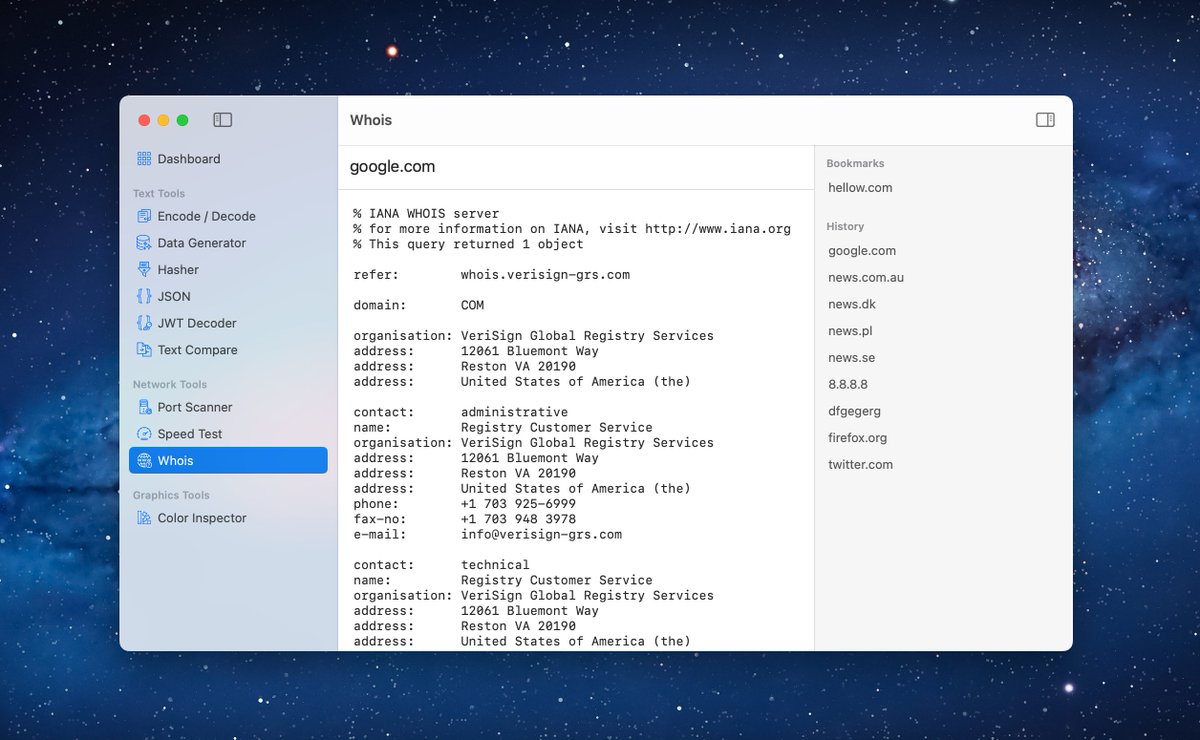Open the Dashboard sidebar item
Image resolution: width=1200 pixels, height=740 pixels.
coord(228,159)
